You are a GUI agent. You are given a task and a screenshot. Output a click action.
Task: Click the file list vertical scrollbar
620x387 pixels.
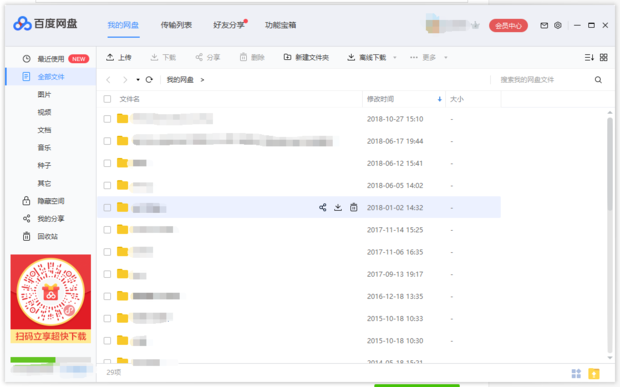tap(610, 164)
